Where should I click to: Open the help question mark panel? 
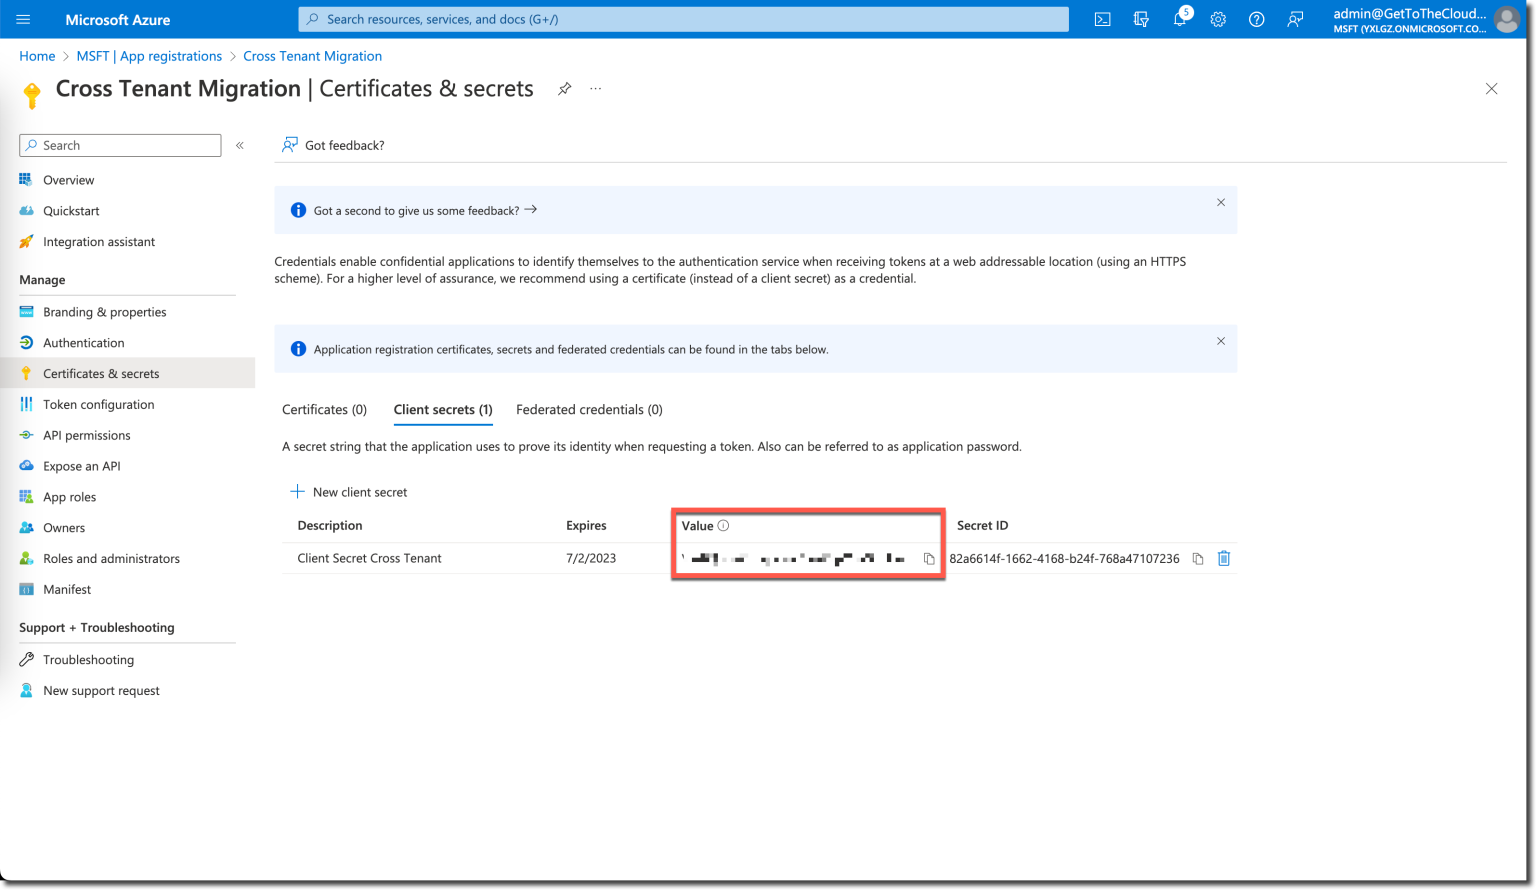pos(1256,19)
